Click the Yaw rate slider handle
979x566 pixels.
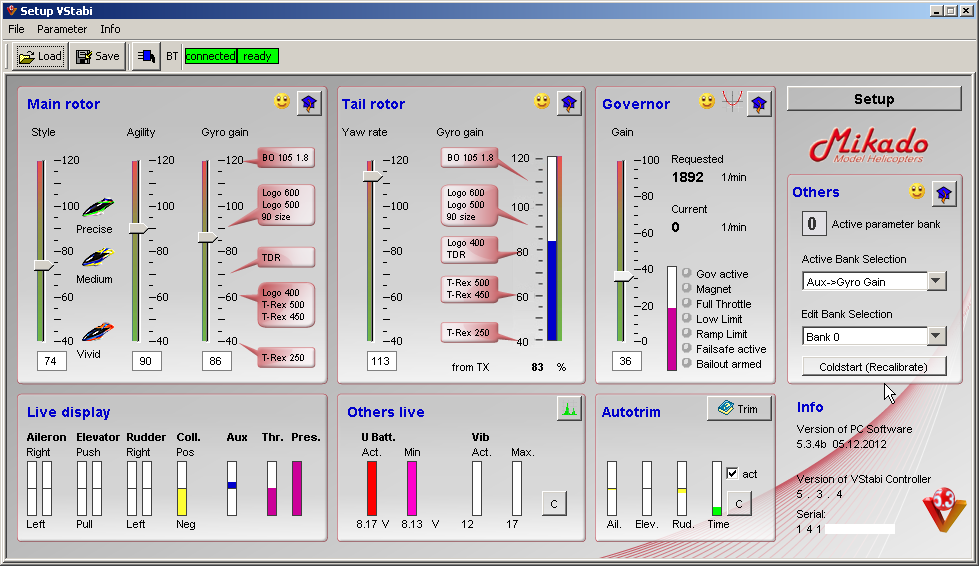(372, 175)
